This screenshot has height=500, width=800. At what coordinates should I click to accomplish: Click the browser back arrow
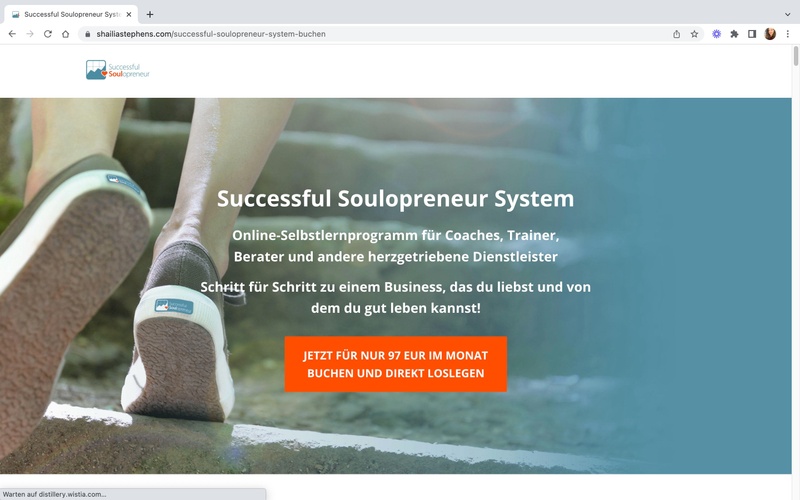(12, 34)
